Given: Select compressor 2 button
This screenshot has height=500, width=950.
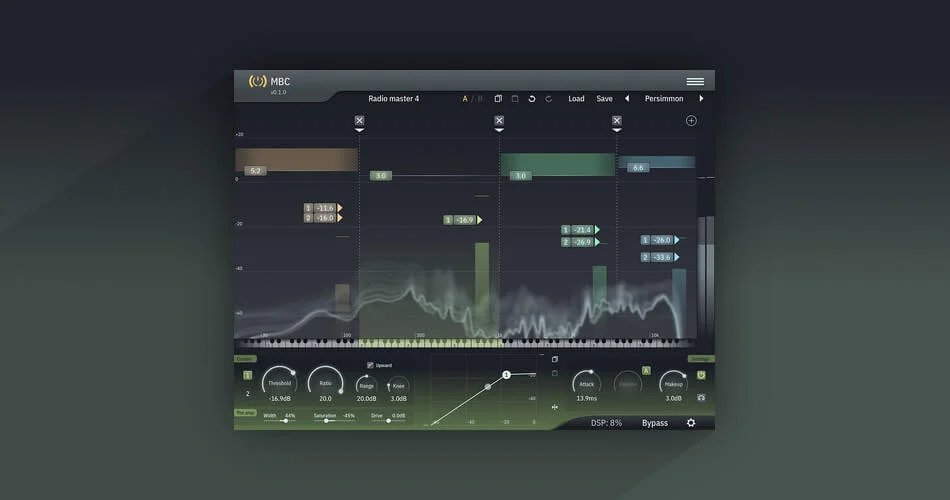Looking at the screenshot, I should (247, 393).
